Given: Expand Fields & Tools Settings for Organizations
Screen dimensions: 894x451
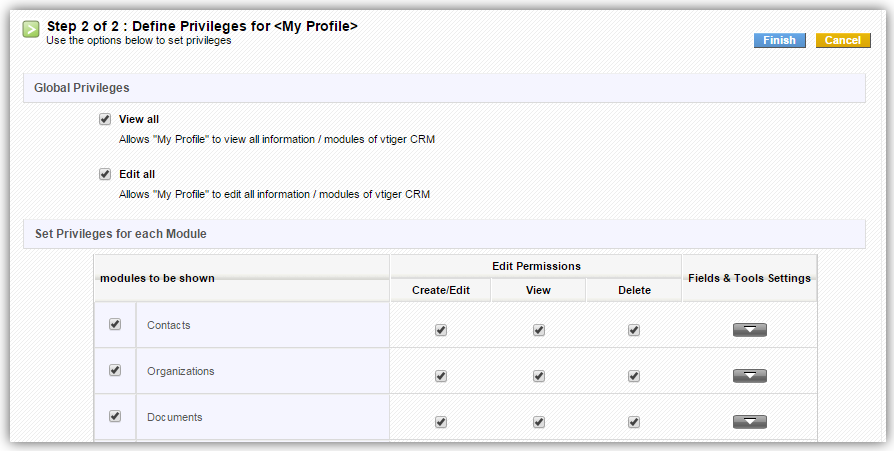Looking at the screenshot, I should [749, 376].
